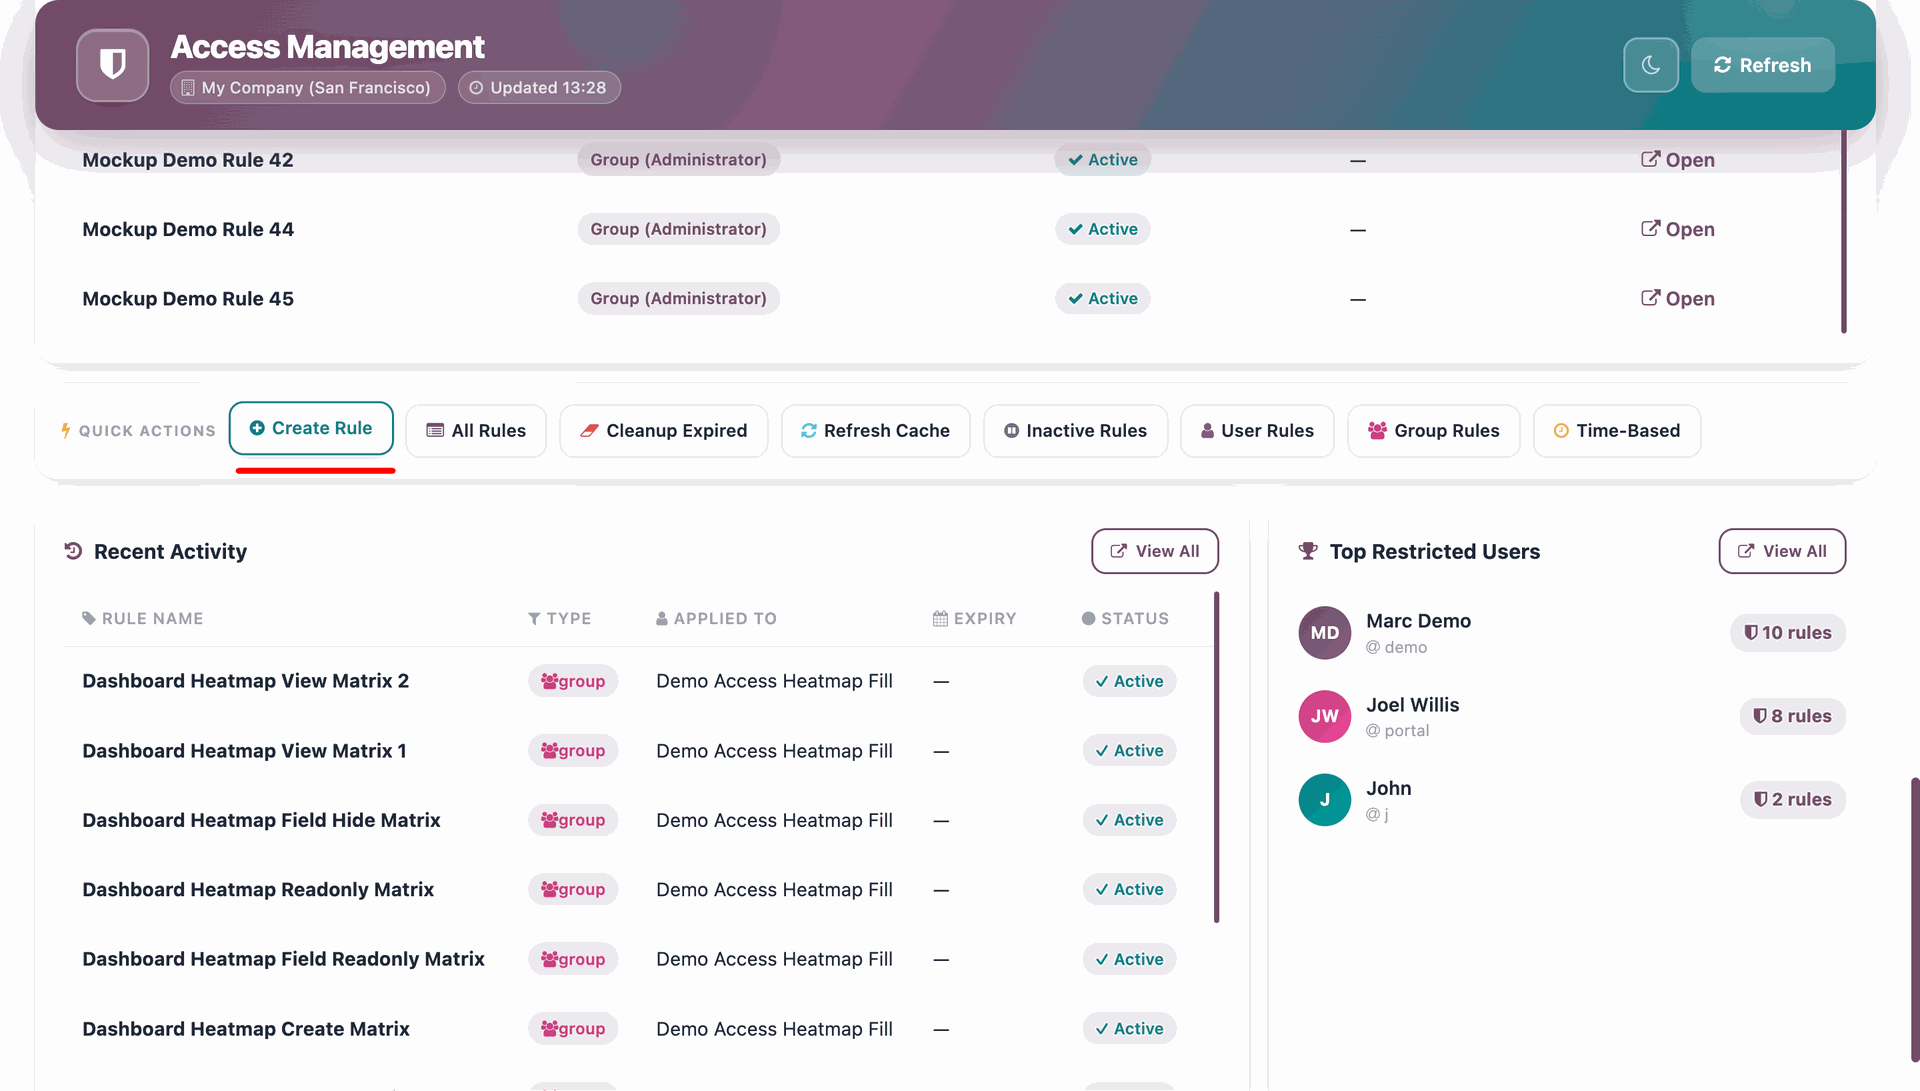1920x1091 pixels.
Task: Click the MD avatar for Marc Demo
Action: pos(1325,633)
